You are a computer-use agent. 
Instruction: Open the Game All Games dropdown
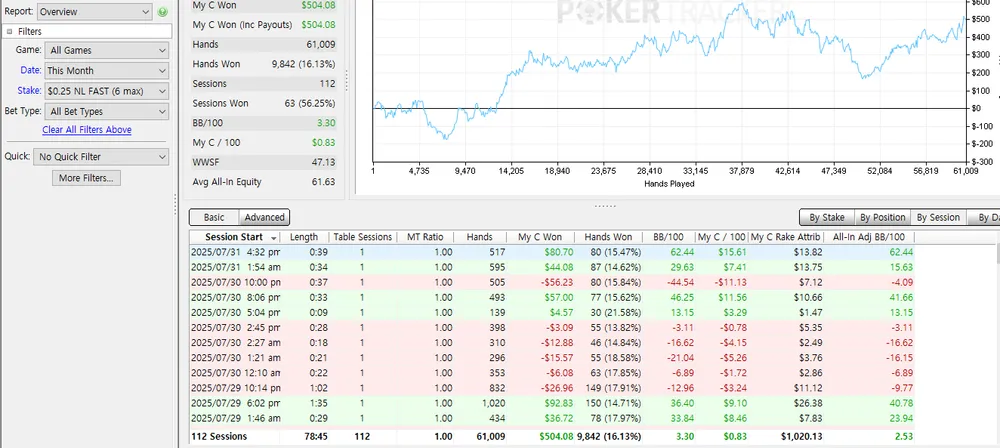(107, 50)
